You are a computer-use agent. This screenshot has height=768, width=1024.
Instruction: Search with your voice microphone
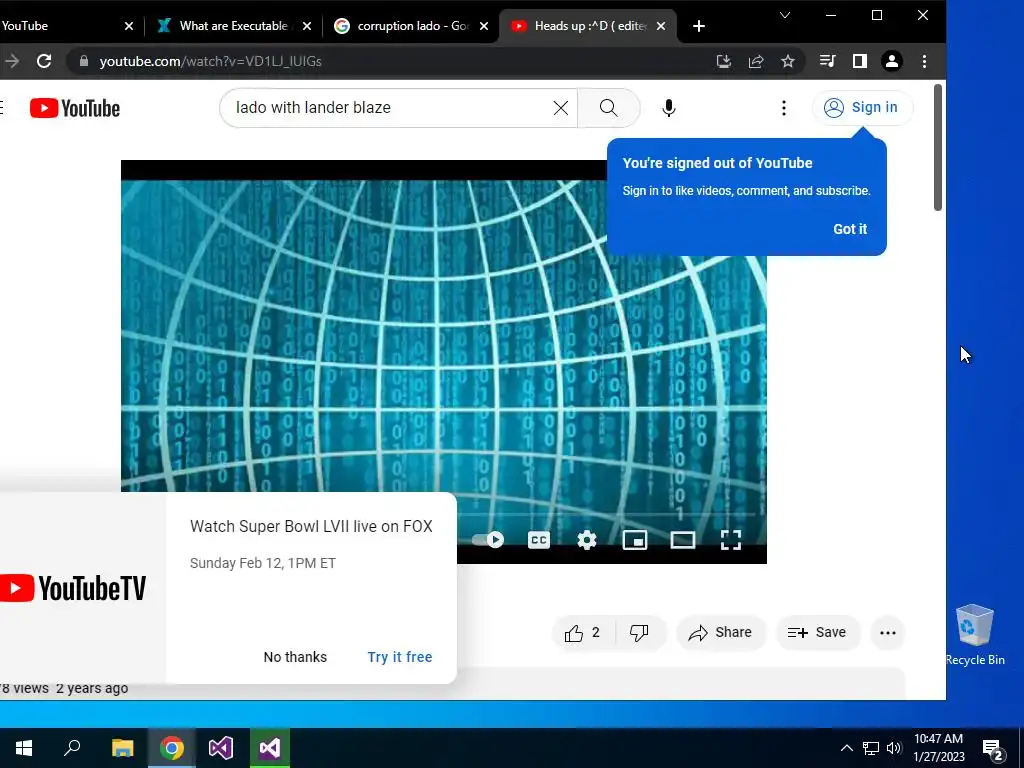click(669, 108)
